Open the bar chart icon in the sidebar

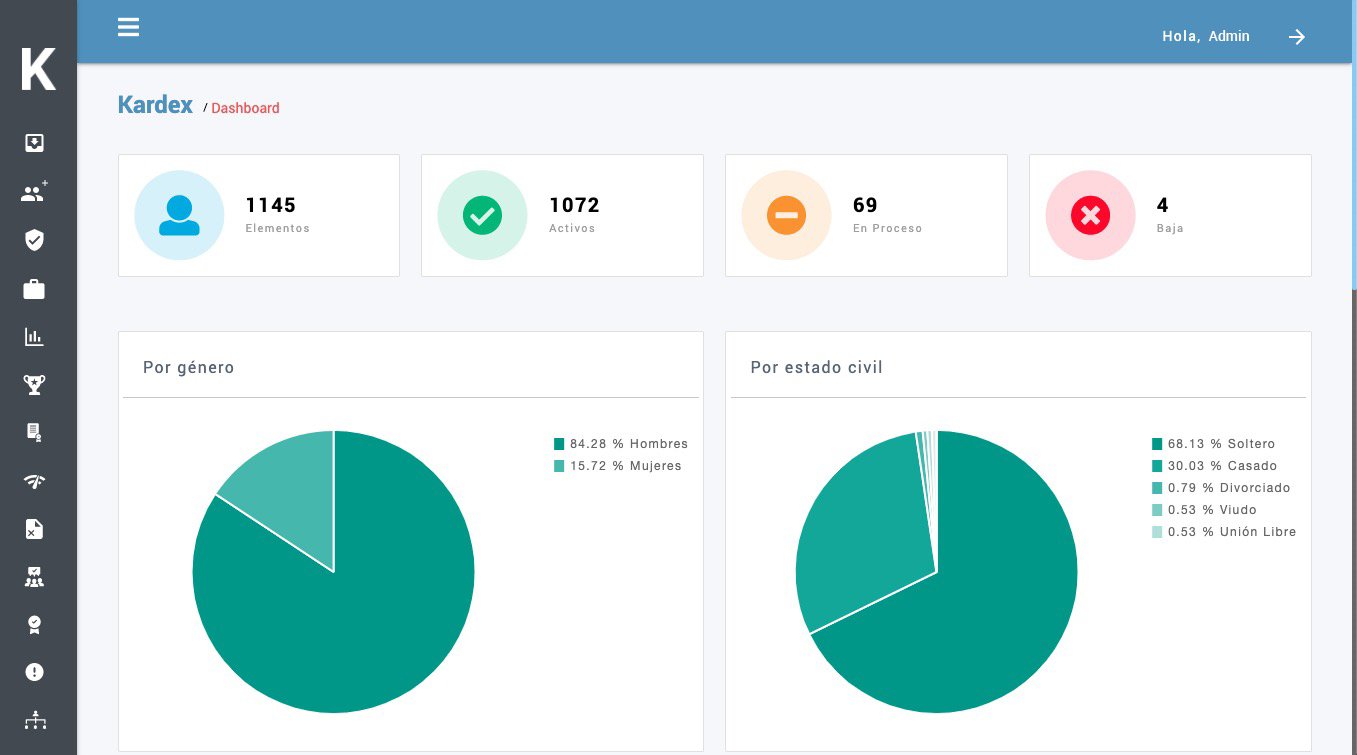[x=34, y=337]
